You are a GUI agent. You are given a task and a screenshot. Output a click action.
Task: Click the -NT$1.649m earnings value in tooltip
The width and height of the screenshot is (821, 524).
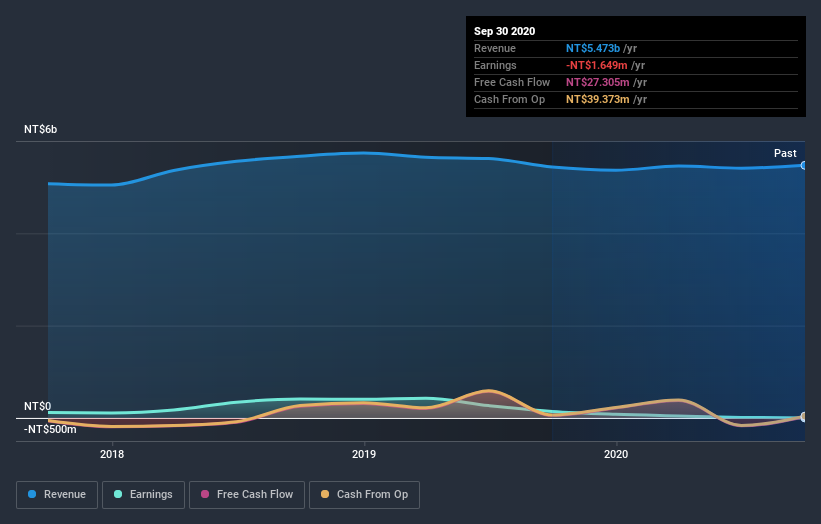596,65
